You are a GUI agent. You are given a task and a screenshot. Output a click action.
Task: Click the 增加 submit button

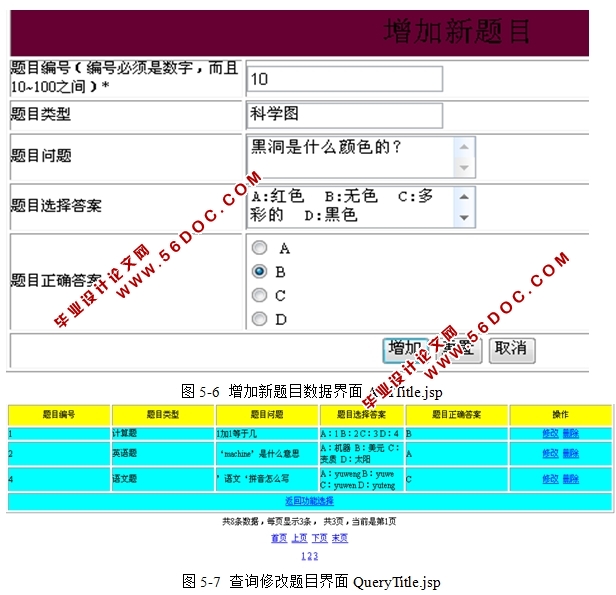pos(405,350)
